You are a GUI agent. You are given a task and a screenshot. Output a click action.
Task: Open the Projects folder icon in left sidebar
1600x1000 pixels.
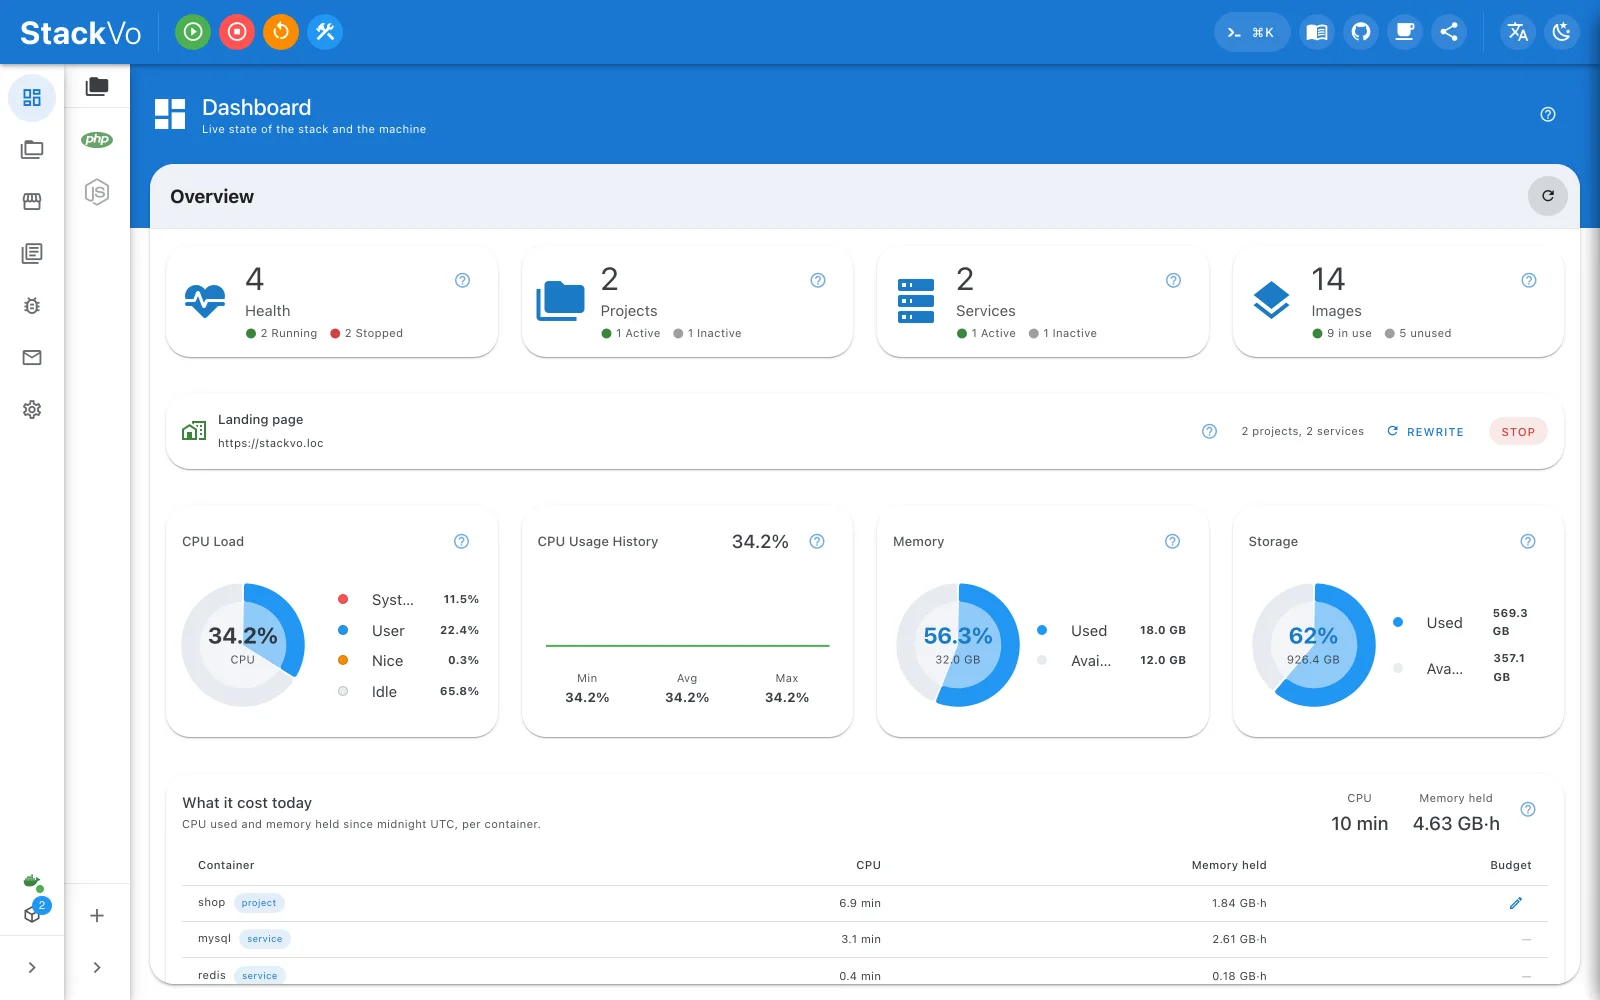pos(32,150)
